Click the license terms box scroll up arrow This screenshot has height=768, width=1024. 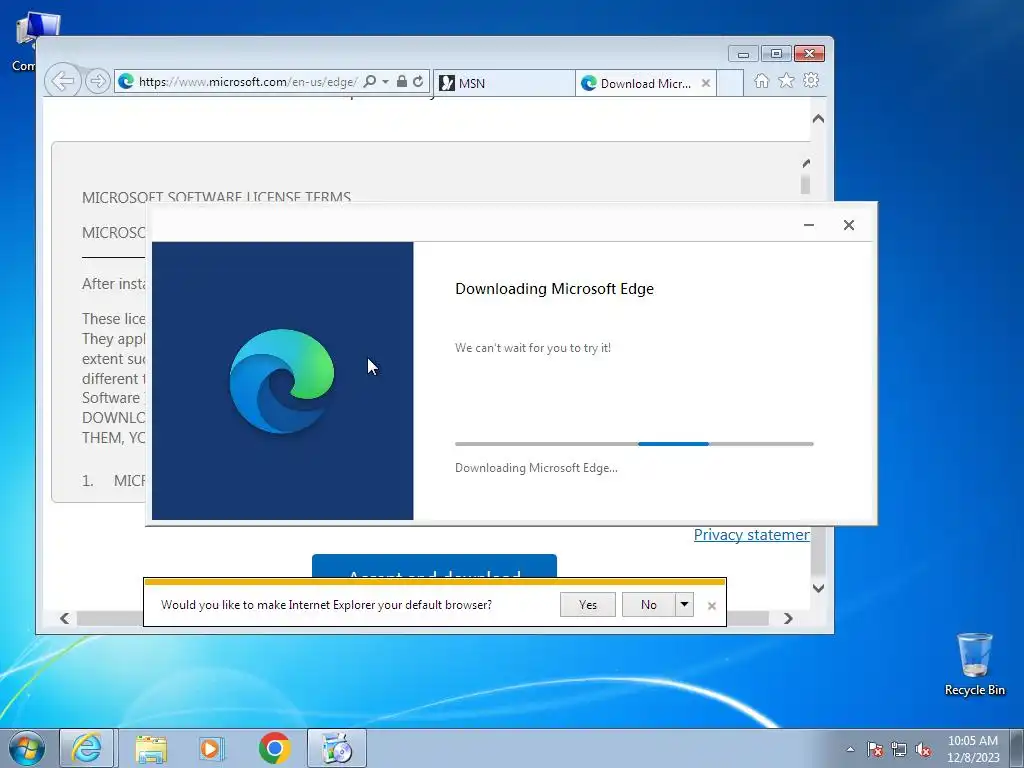pos(806,163)
